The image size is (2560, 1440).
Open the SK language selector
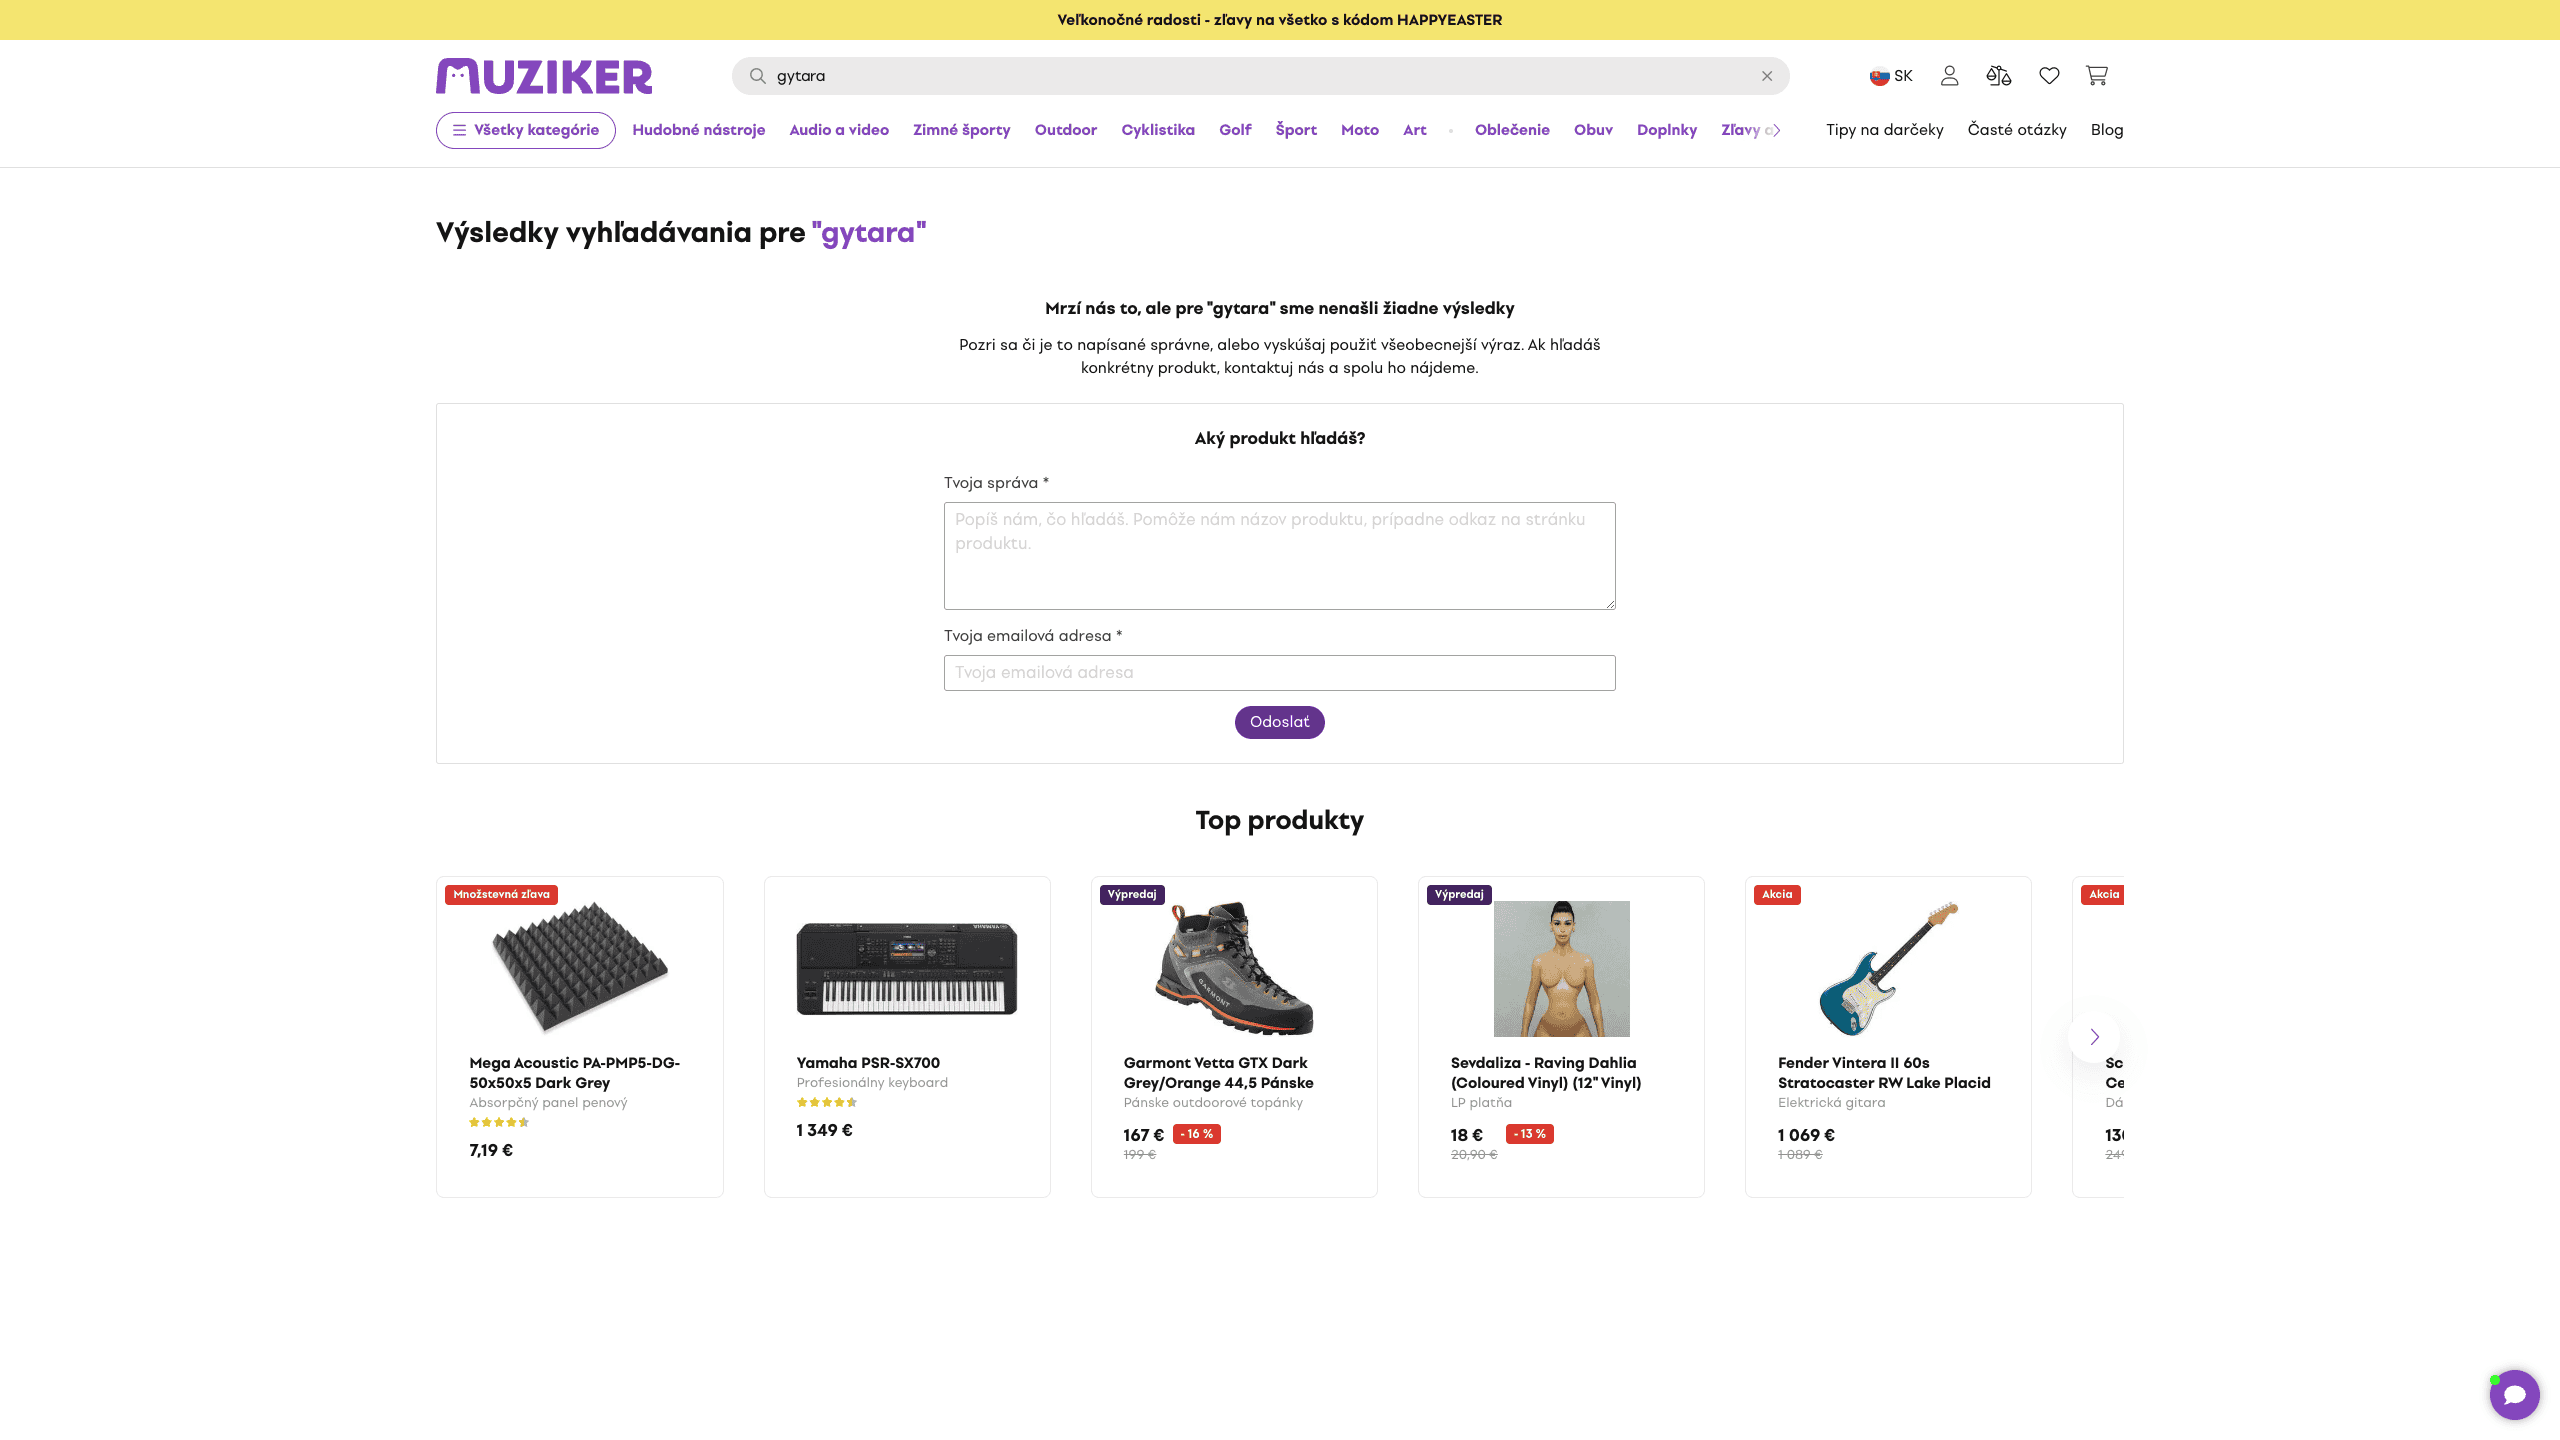(1891, 76)
